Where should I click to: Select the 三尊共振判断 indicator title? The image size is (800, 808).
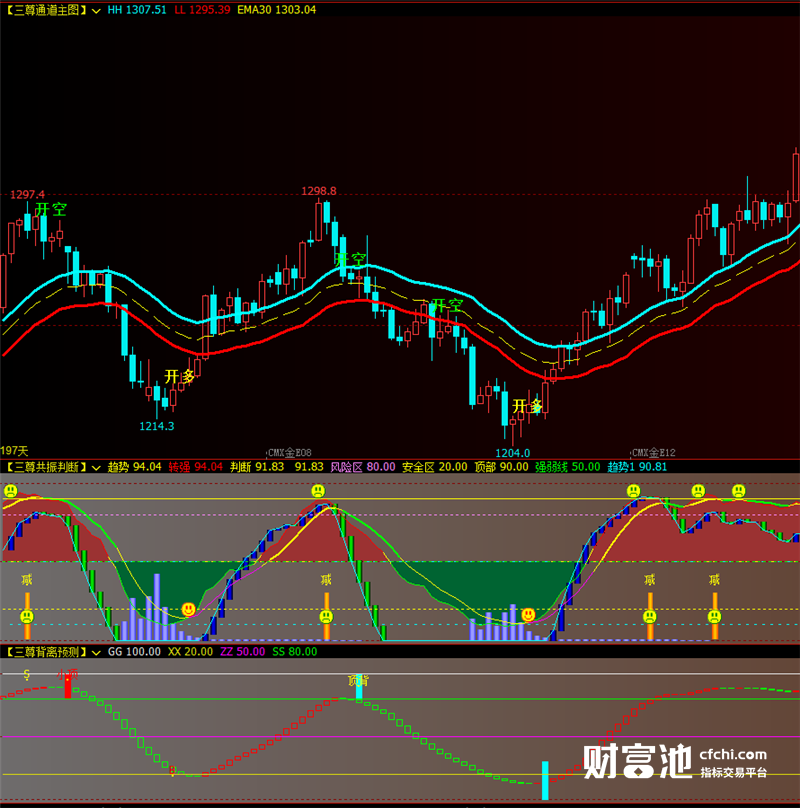coord(46,467)
